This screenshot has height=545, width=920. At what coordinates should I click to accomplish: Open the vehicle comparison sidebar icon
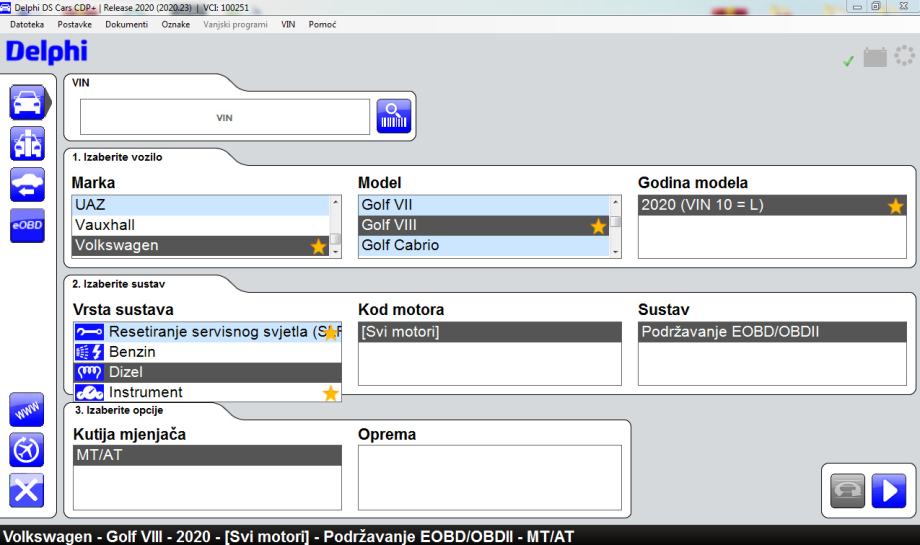tap(28, 144)
